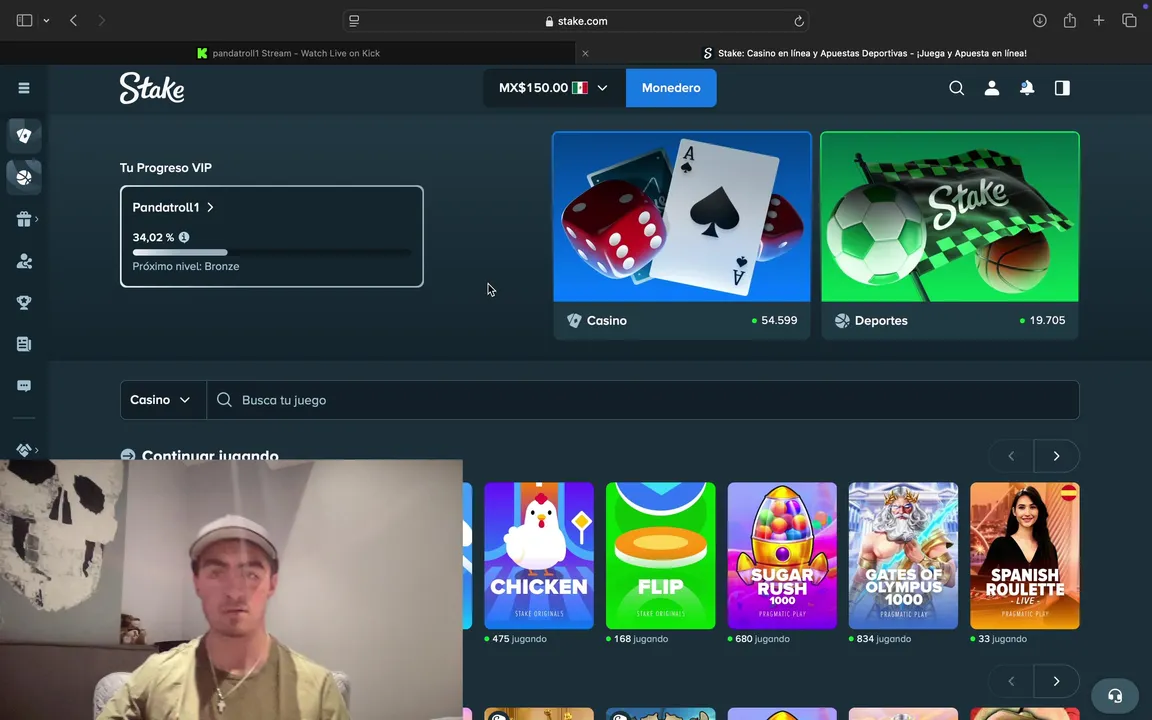
Task: Show next Continuar jugando games
Action: click(x=1056, y=456)
